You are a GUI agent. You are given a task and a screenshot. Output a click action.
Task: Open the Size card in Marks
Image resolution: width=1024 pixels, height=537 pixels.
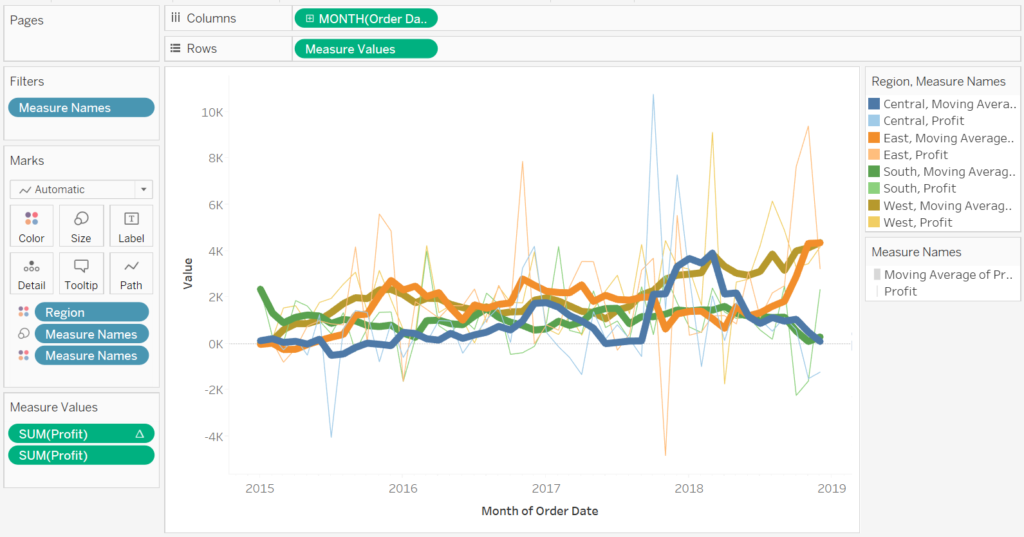click(x=81, y=226)
